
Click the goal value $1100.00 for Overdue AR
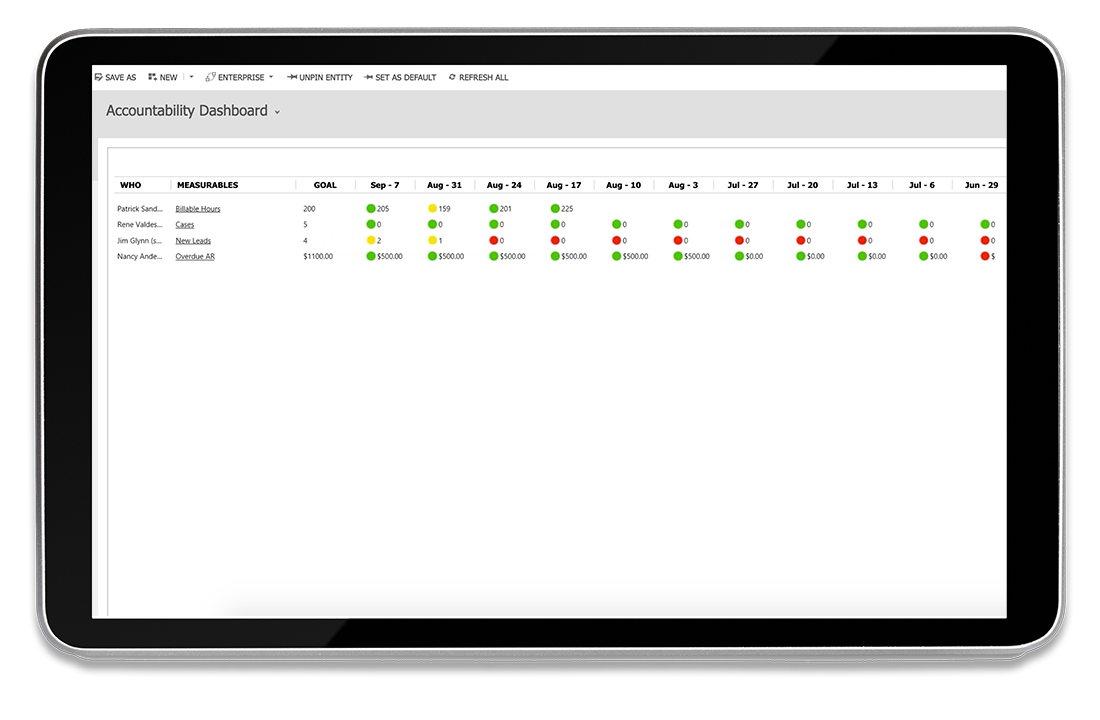click(x=318, y=257)
